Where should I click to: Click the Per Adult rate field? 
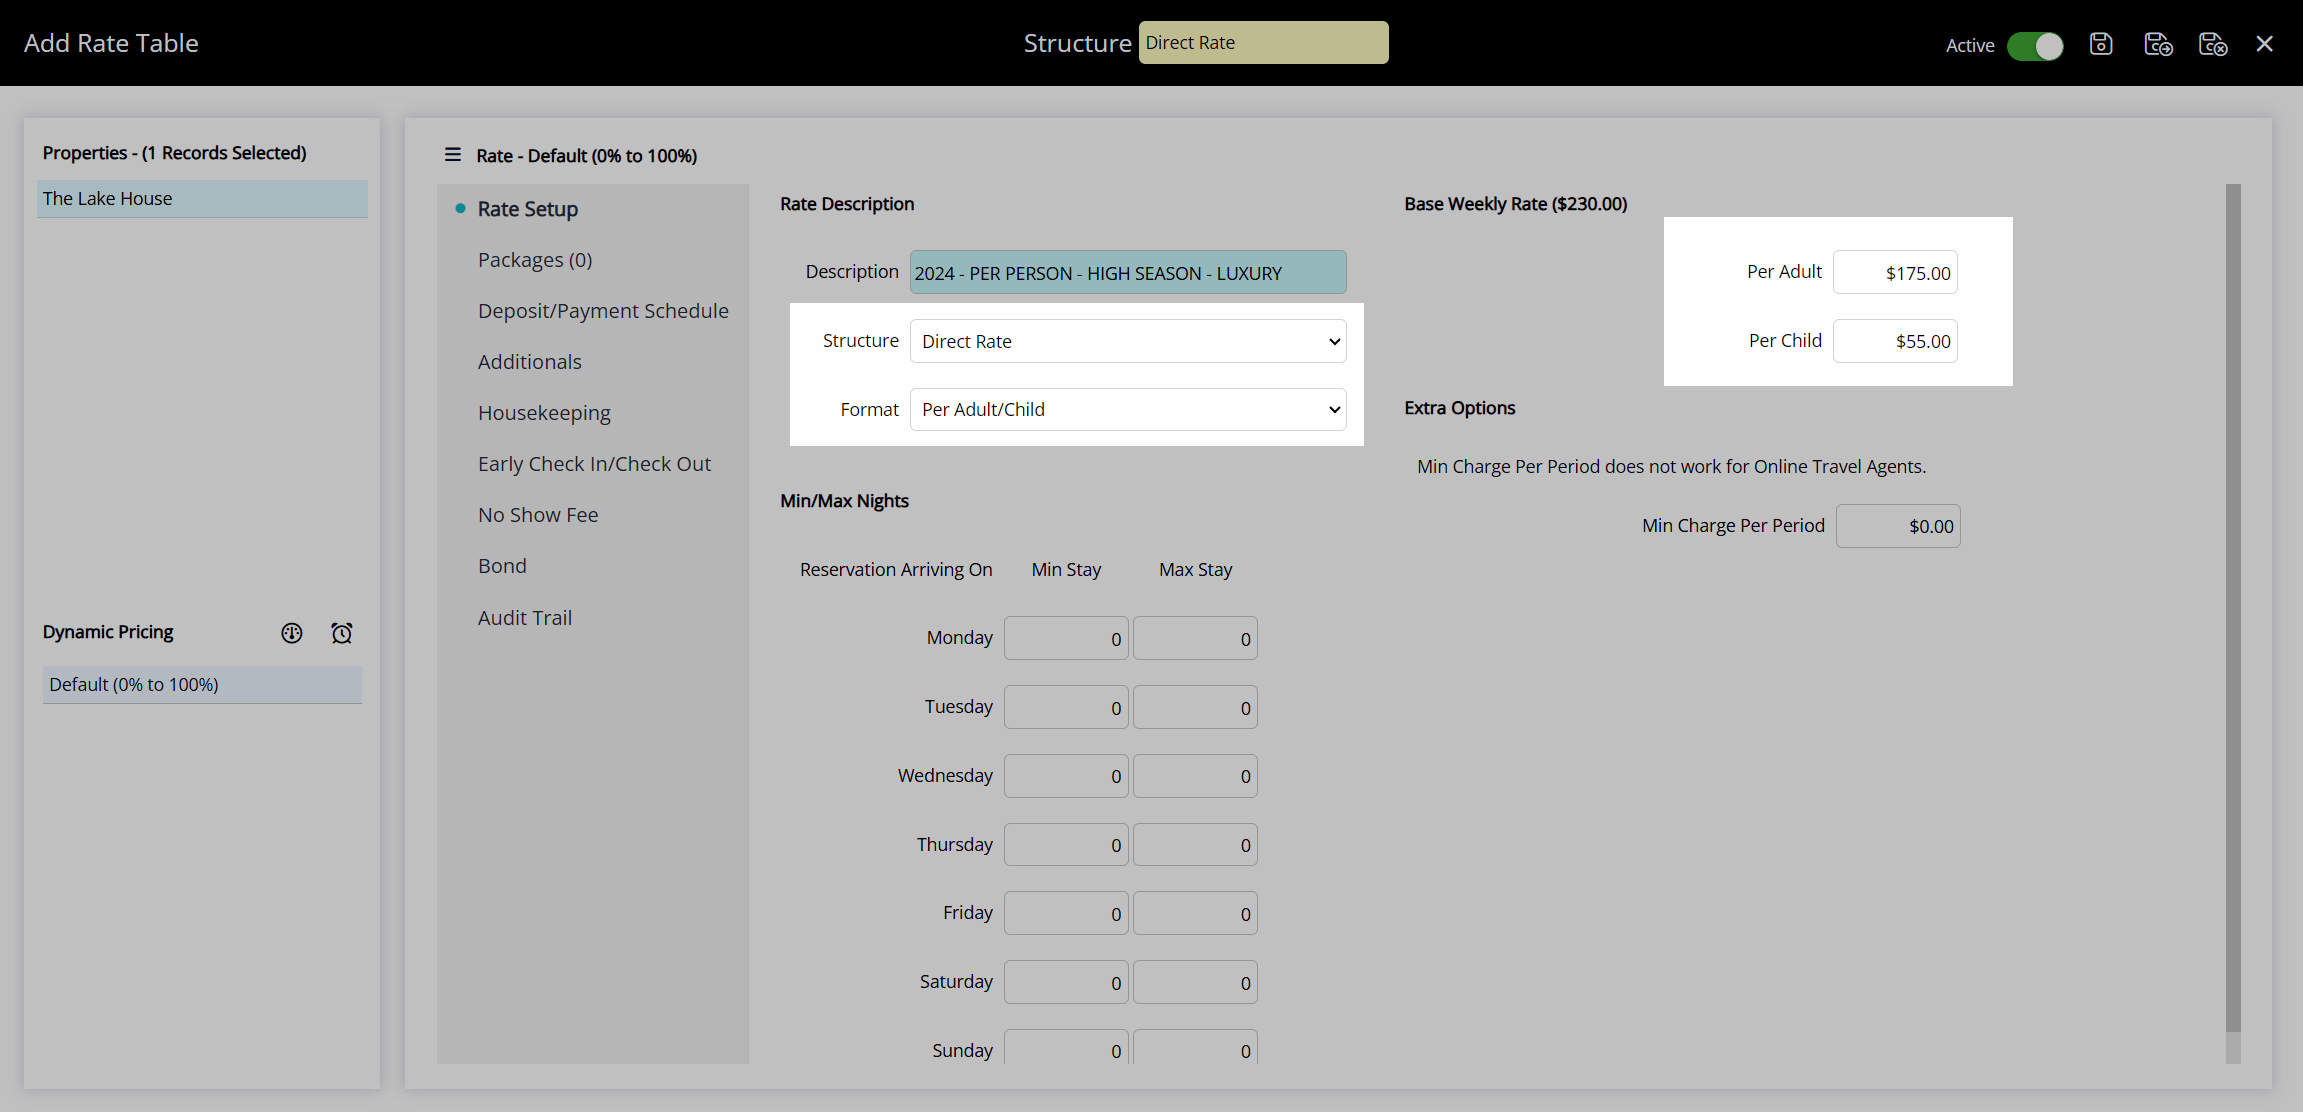(x=1895, y=272)
